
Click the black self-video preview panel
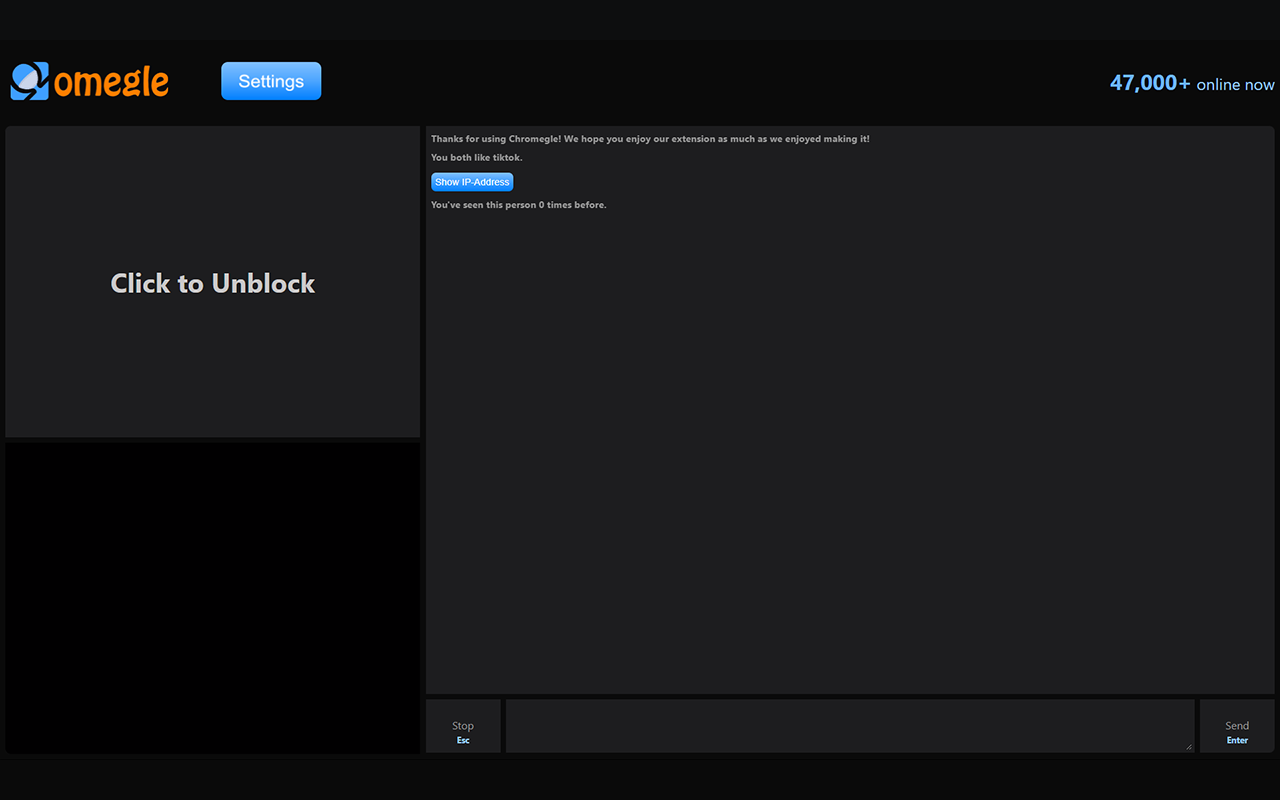click(213, 598)
